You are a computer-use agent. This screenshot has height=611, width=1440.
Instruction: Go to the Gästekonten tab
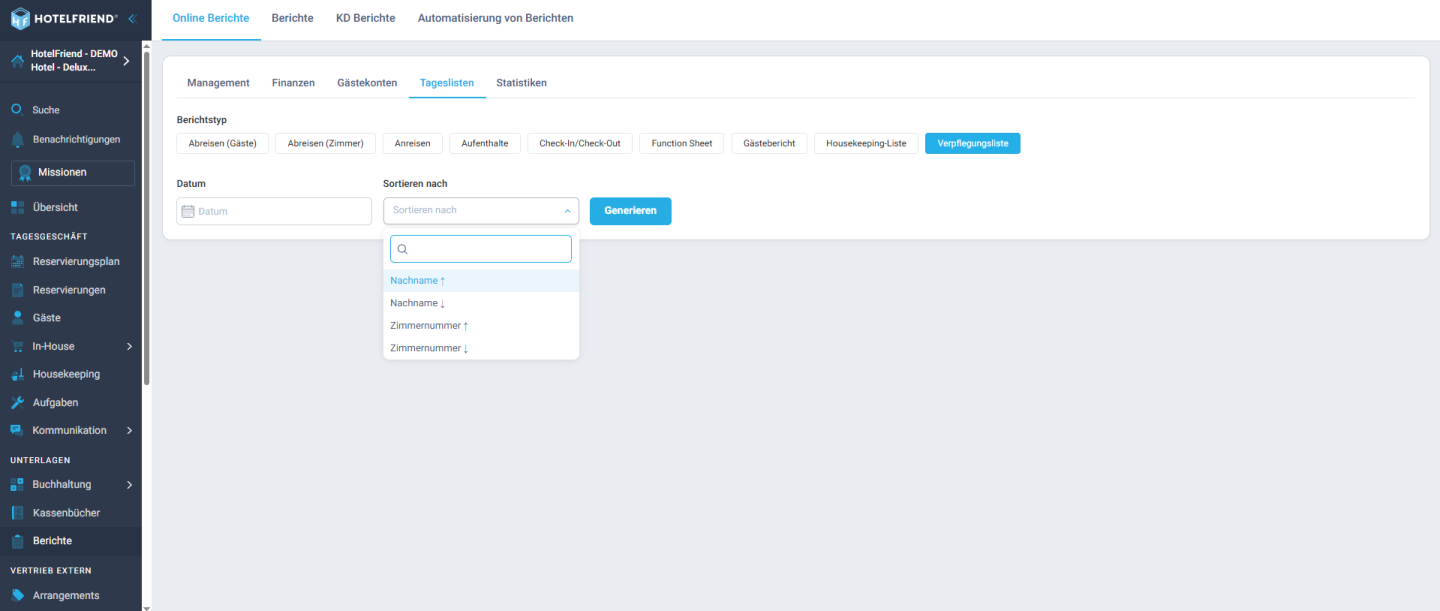(x=367, y=82)
